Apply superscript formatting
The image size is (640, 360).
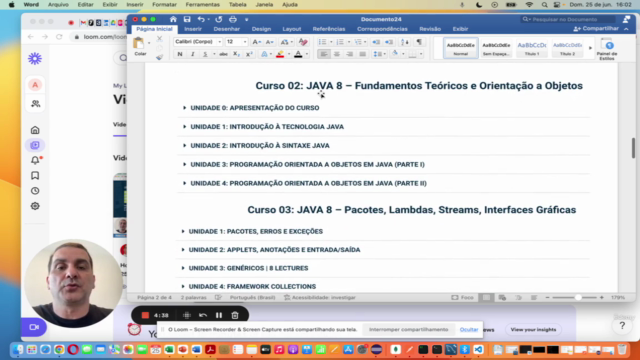[x=249, y=54]
